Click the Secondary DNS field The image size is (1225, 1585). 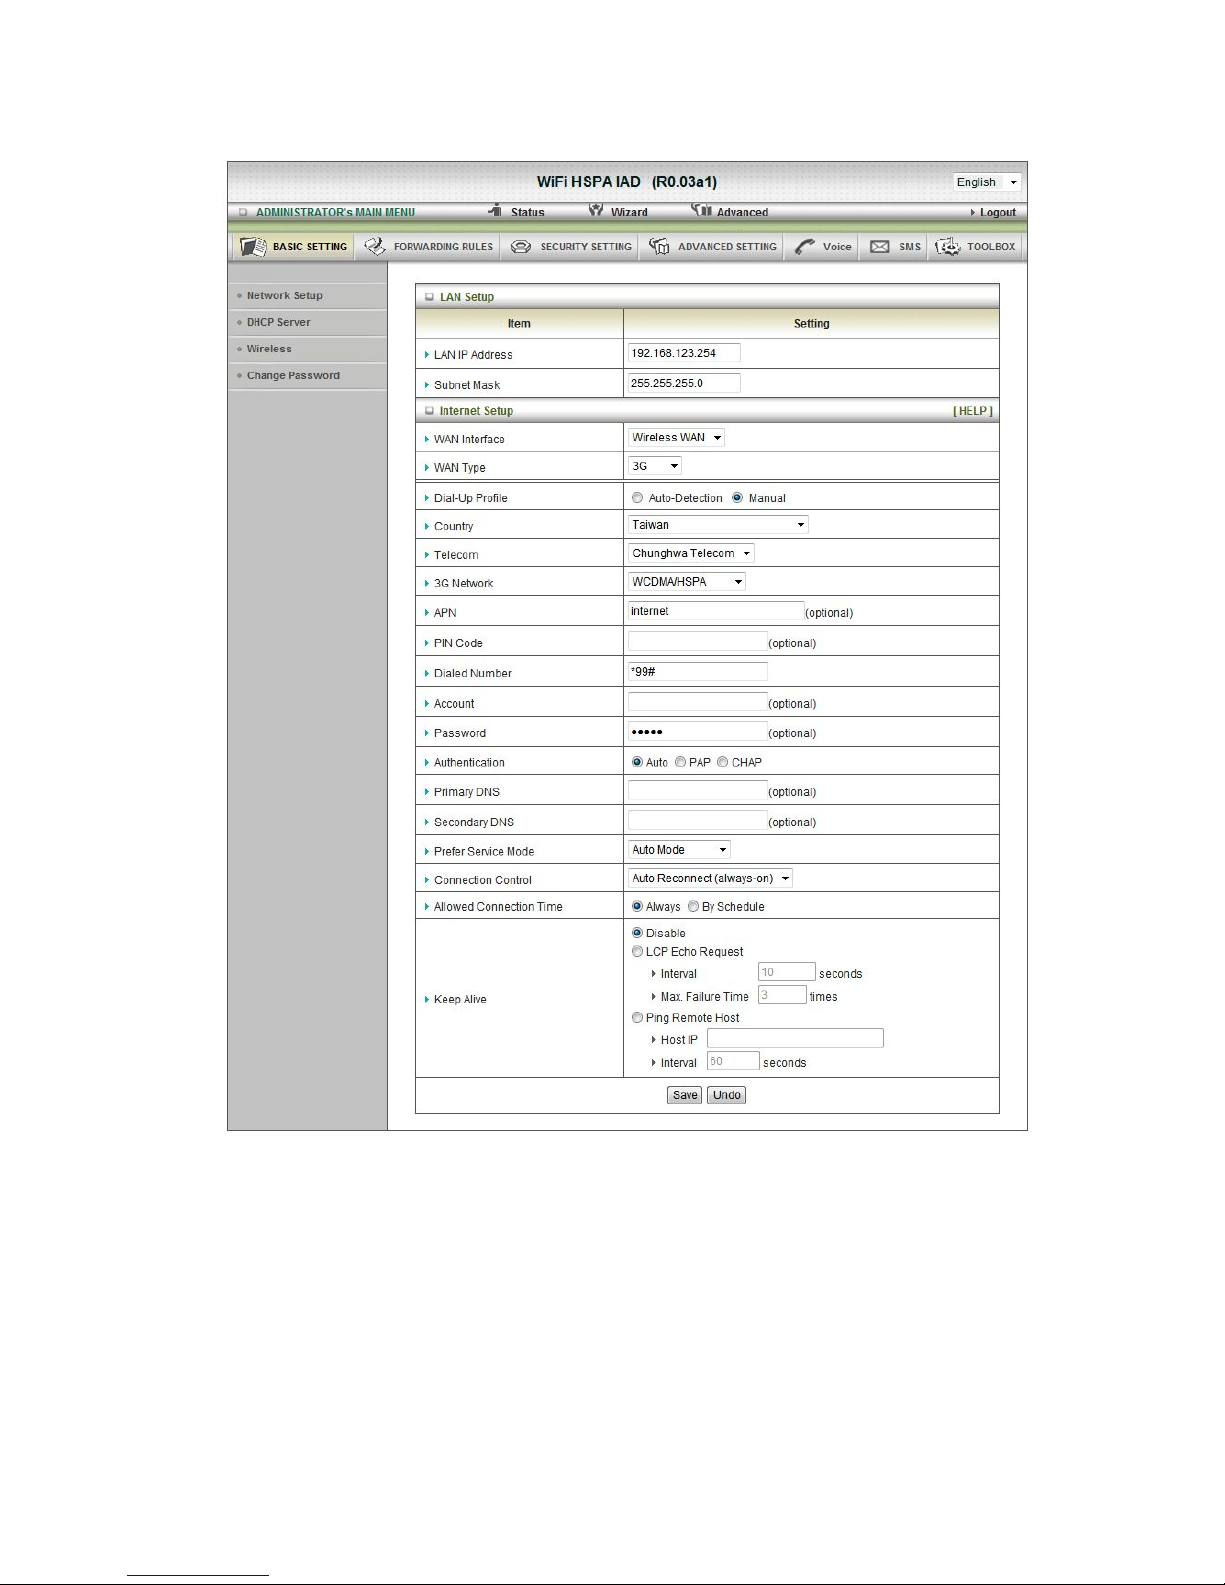pos(698,820)
